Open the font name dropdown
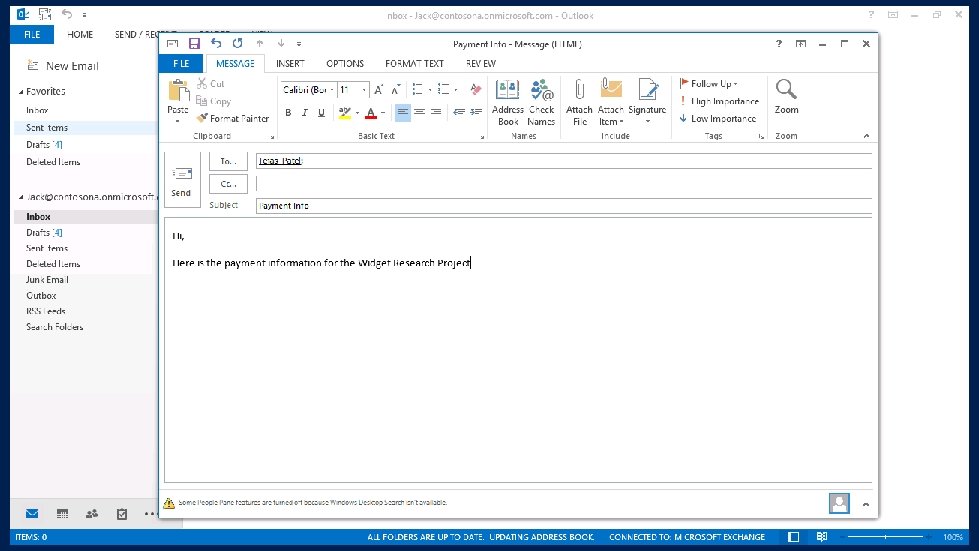 [x=332, y=90]
